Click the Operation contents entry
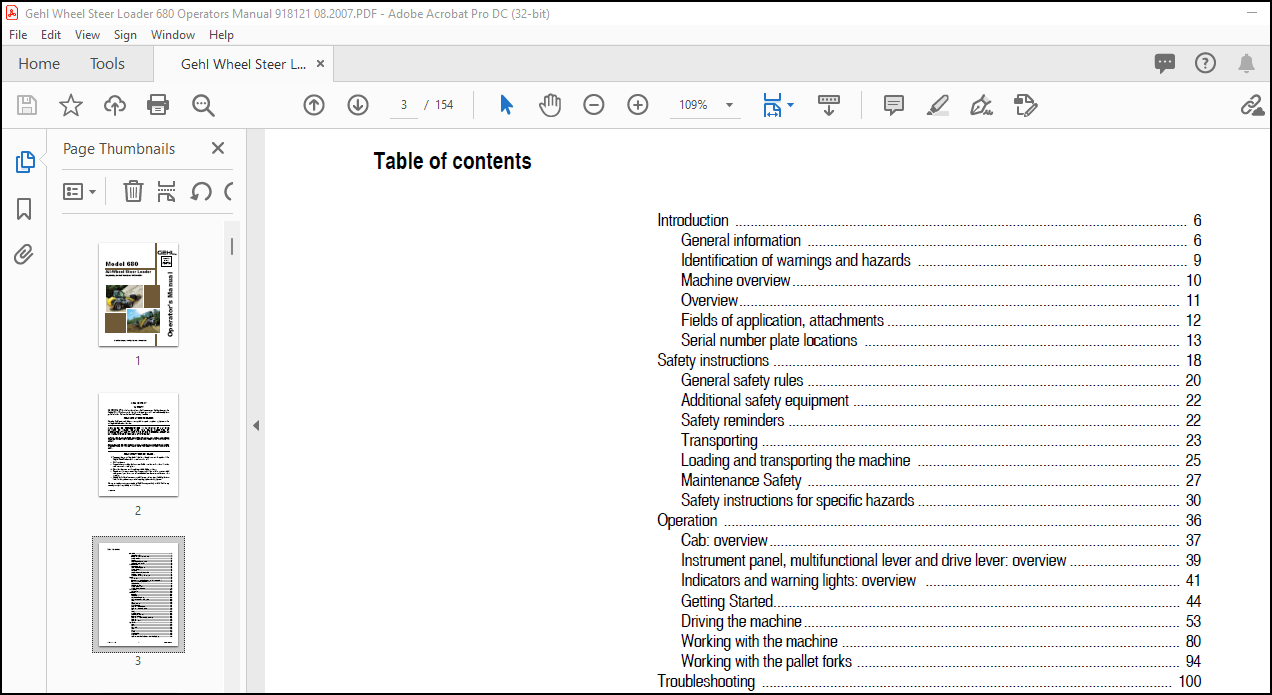The image size is (1272, 695). pyautogui.click(x=687, y=520)
